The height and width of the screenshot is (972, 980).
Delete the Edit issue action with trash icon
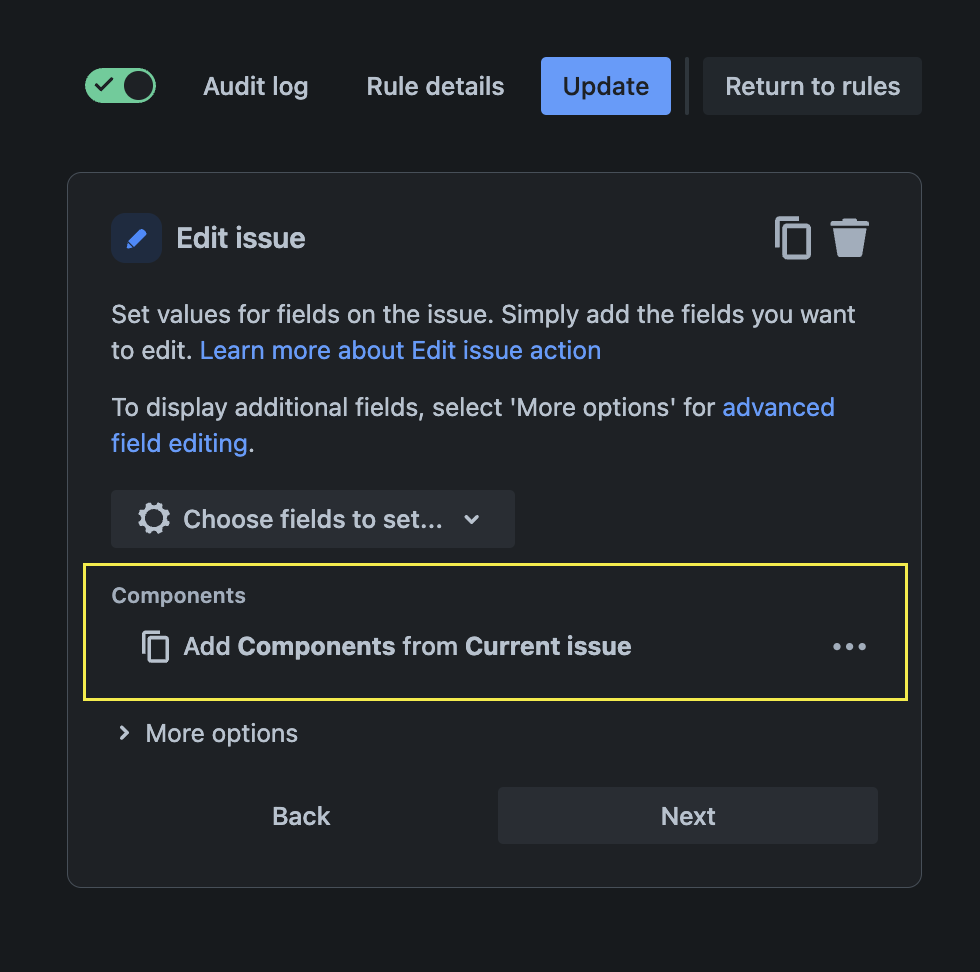[x=849, y=238]
